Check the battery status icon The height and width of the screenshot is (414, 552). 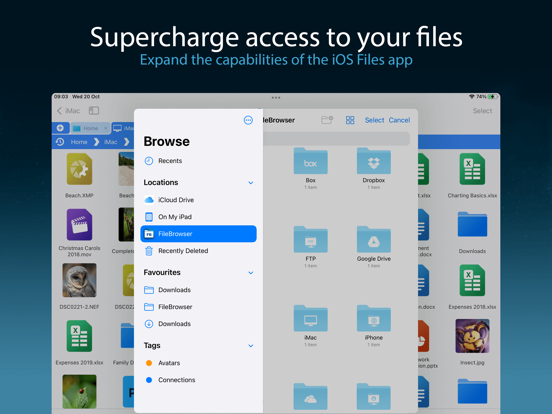pos(493,96)
